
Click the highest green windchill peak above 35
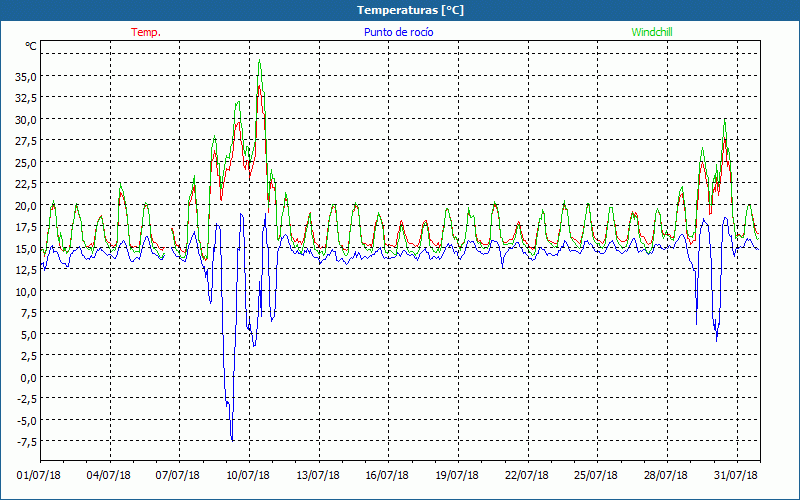point(260,61)
